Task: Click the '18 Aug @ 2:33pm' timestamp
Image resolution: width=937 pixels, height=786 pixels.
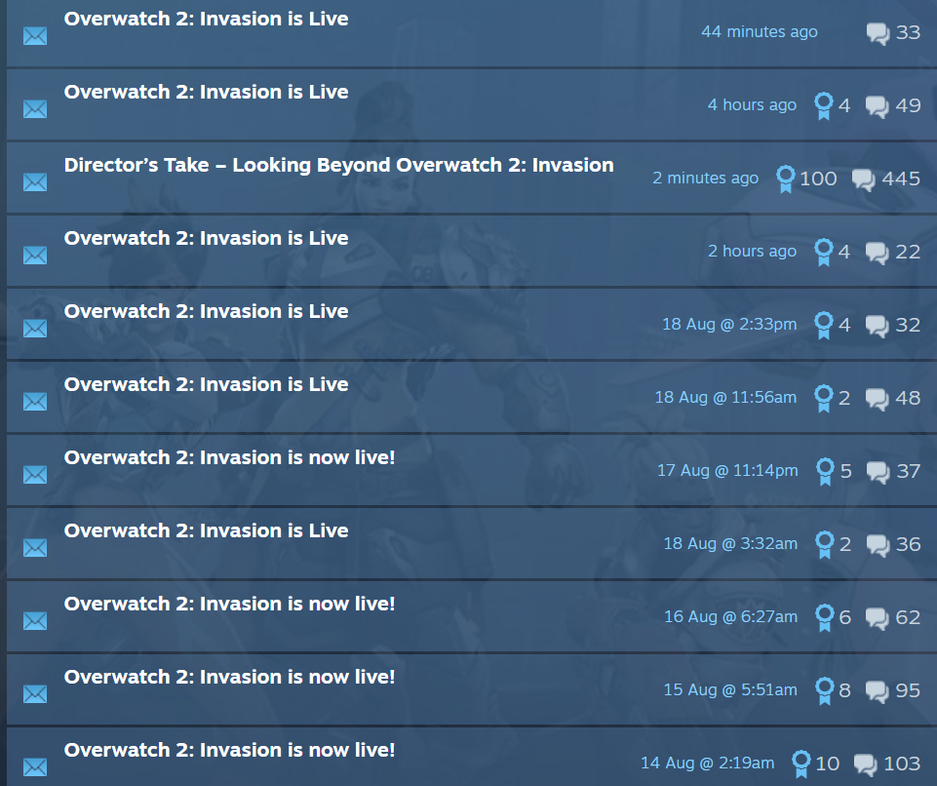Action: [730, 325]
